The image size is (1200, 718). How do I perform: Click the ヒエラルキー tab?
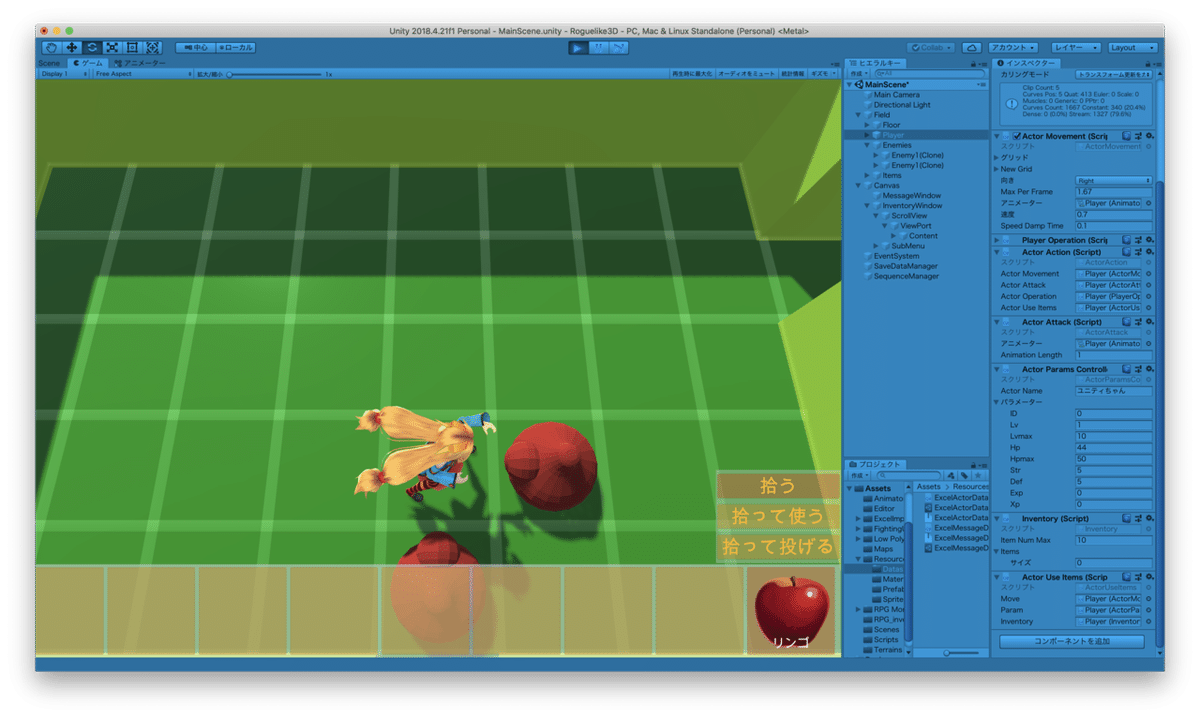[877, 63]
